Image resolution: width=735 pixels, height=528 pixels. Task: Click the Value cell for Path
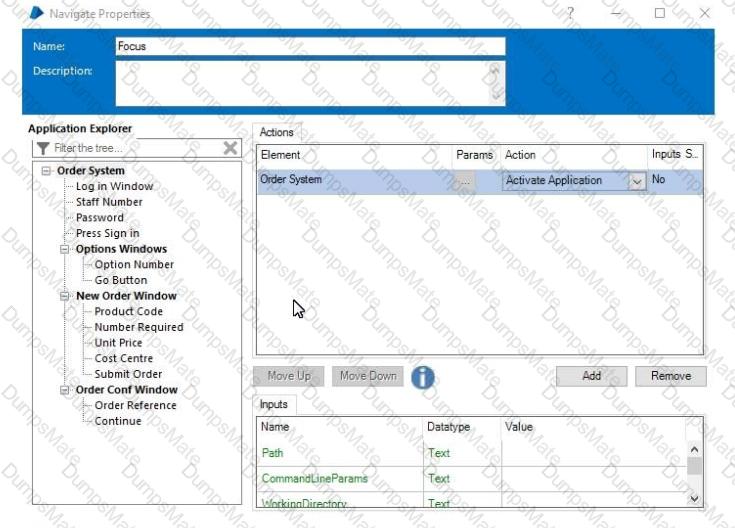[x=593, y=453]
